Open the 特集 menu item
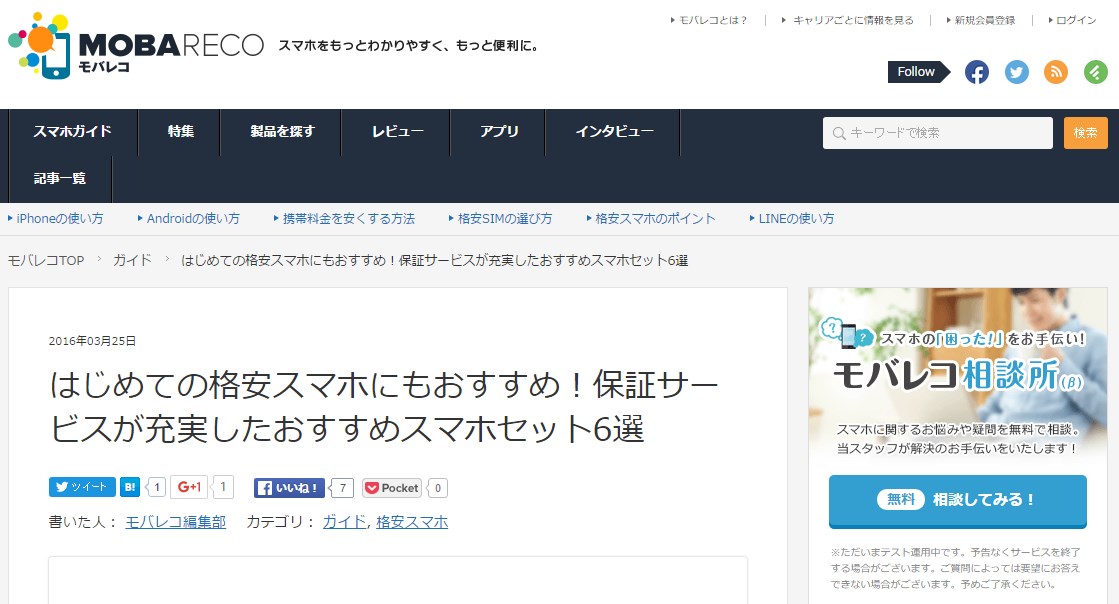 pos(180,132)
